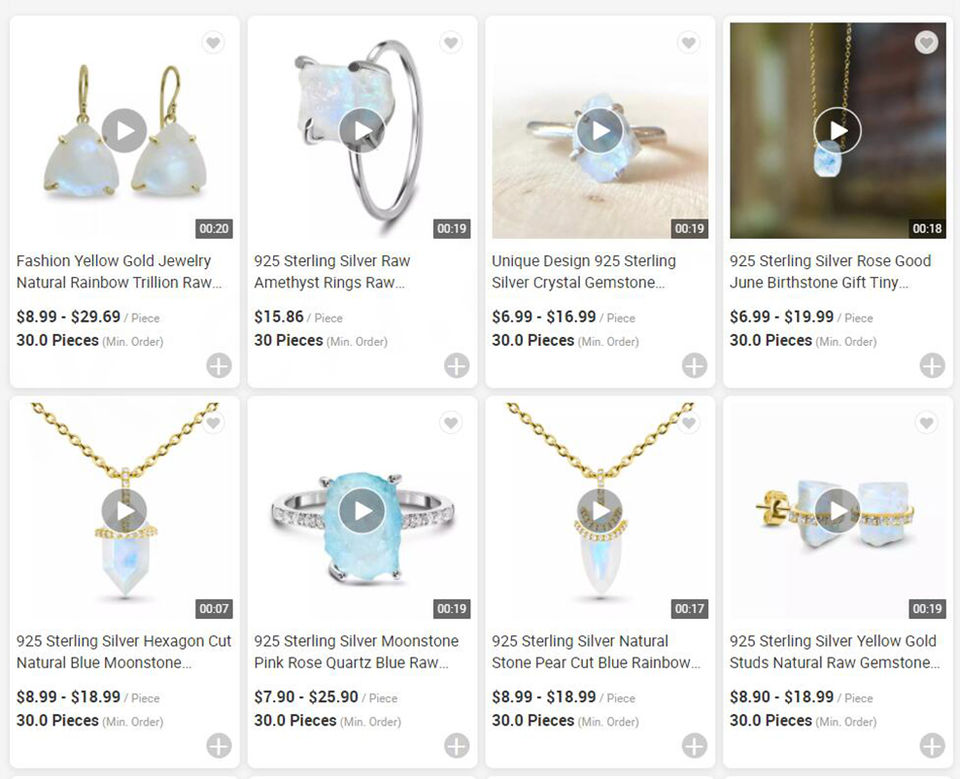This screenshot has height=779, width=960.
Task: Play the yellow gold studs video
Action: coord(838,511)
